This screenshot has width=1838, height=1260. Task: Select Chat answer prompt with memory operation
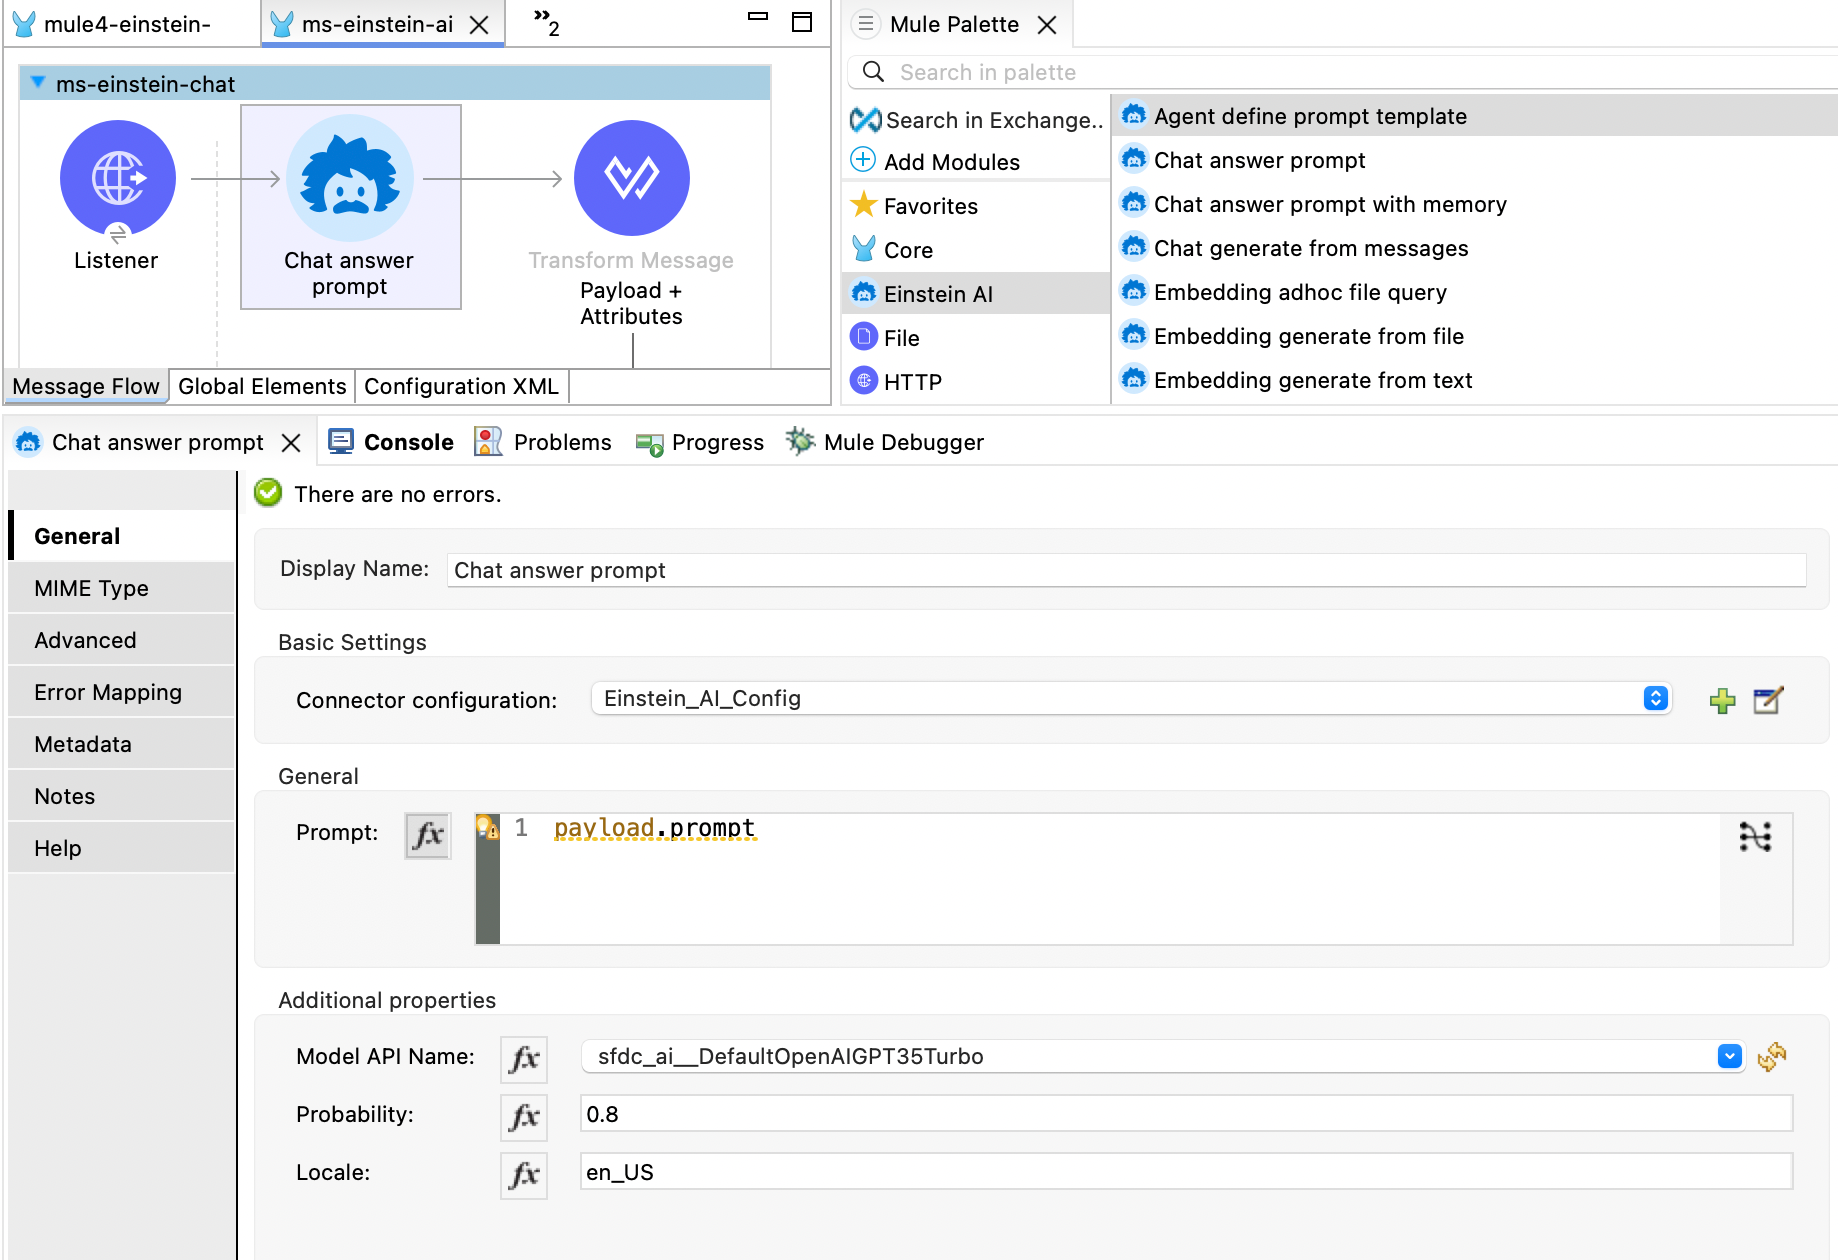point(1329,204)
